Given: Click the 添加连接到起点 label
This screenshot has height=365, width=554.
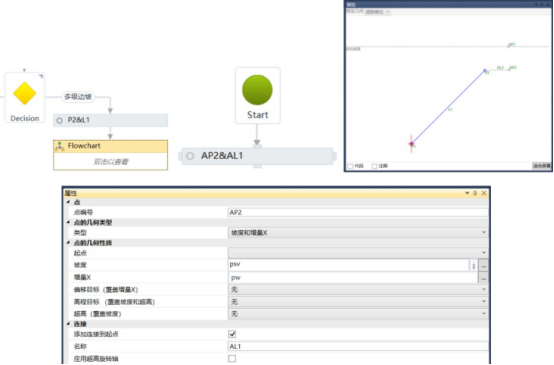Looking at the screenshot, I should point(96,334).
